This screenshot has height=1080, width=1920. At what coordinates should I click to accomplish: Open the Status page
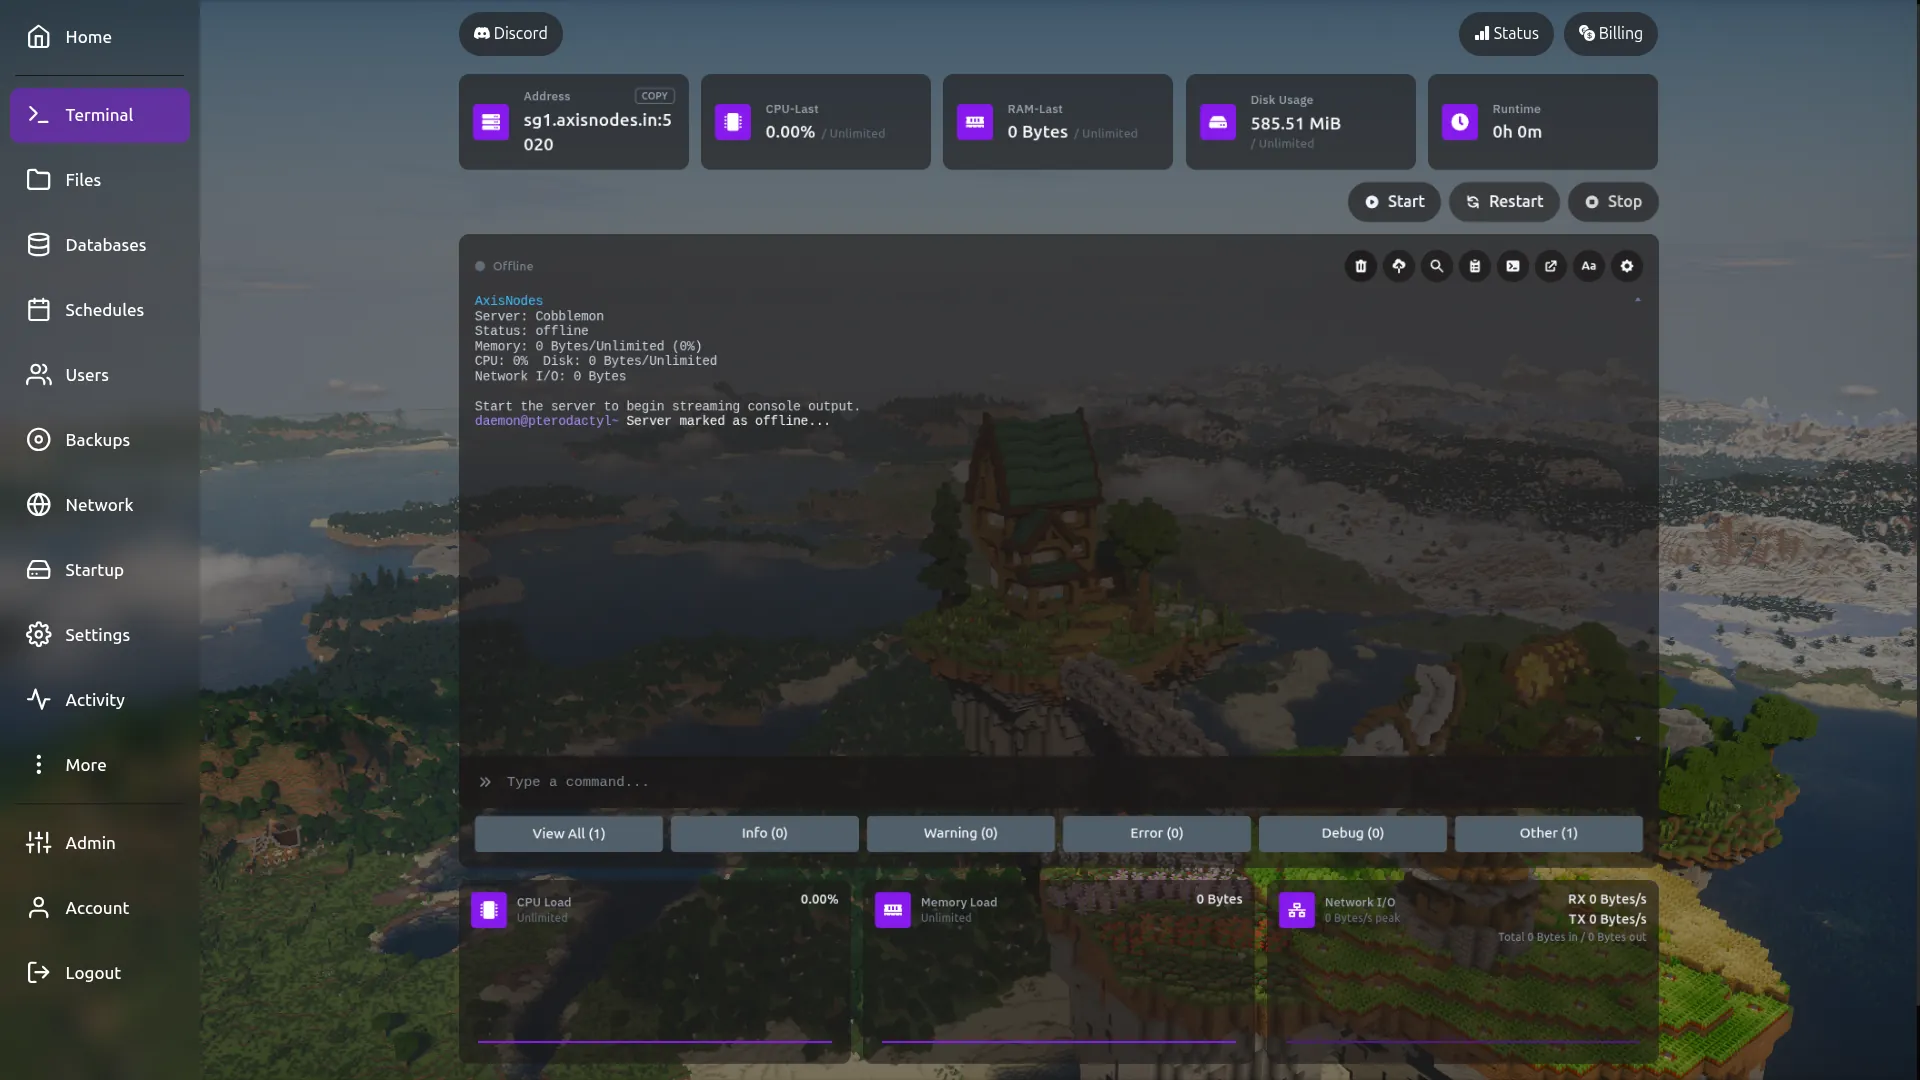pyautogui.click(x=1506, y=34)
